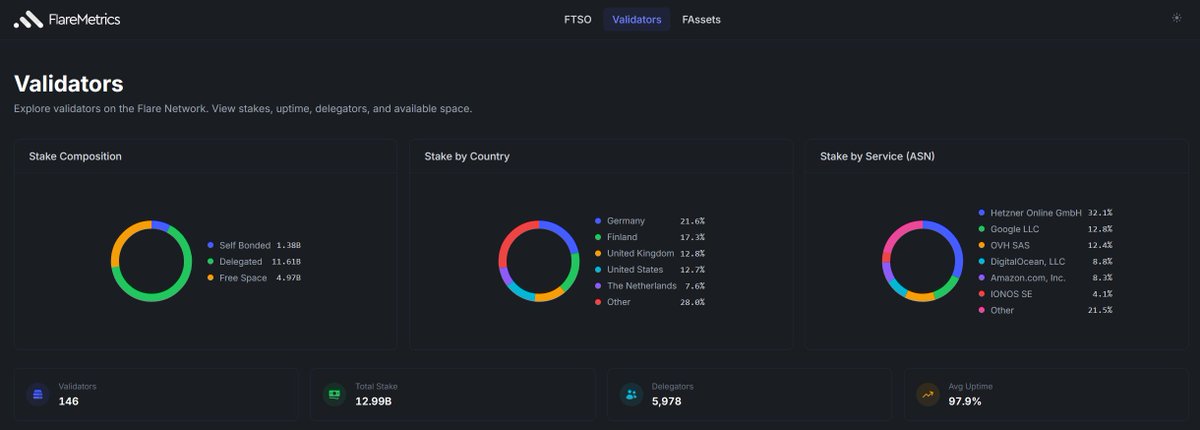
Task: Click the DigitalOcean, LLC legend dot
Action: (982, 261)
